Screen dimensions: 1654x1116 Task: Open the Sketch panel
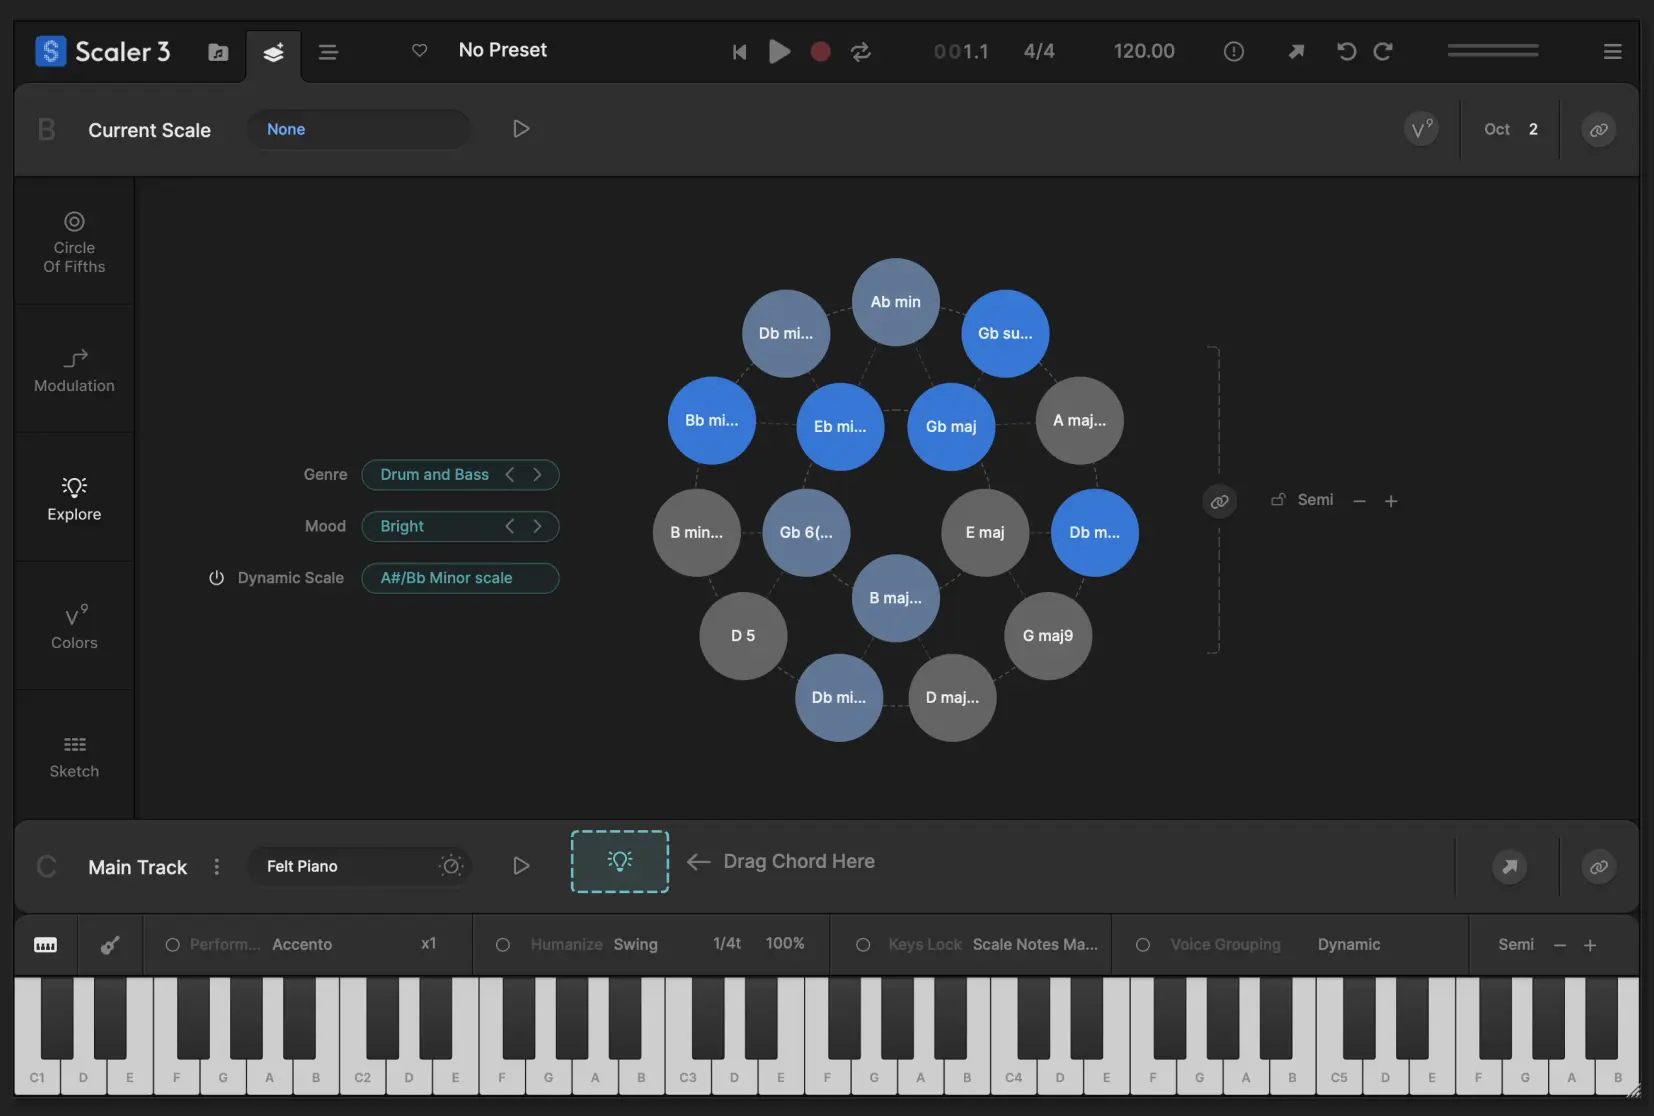coord(73,754)
